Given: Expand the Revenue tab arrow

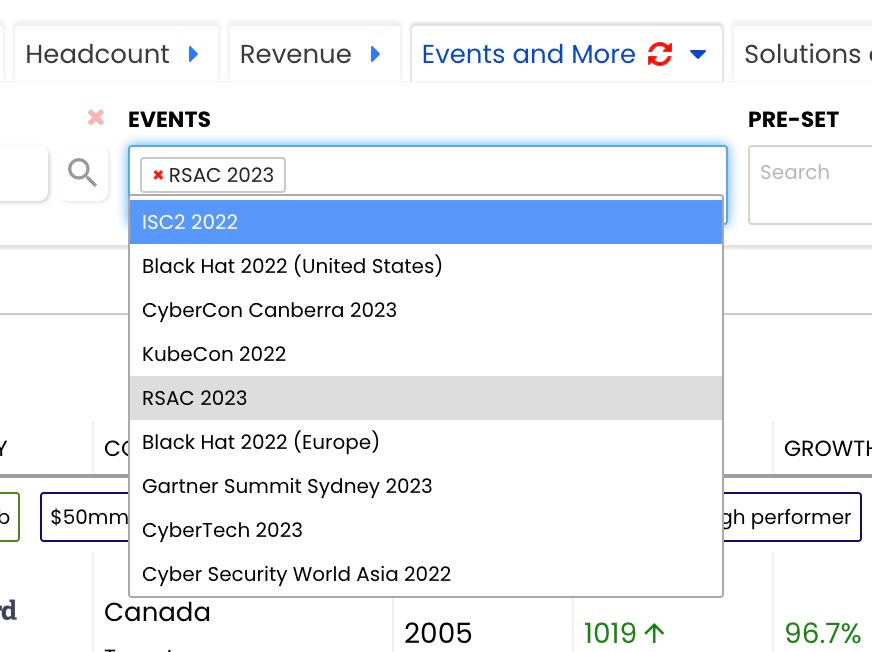Looking at the screenshot, I should [x=375, y=54].
